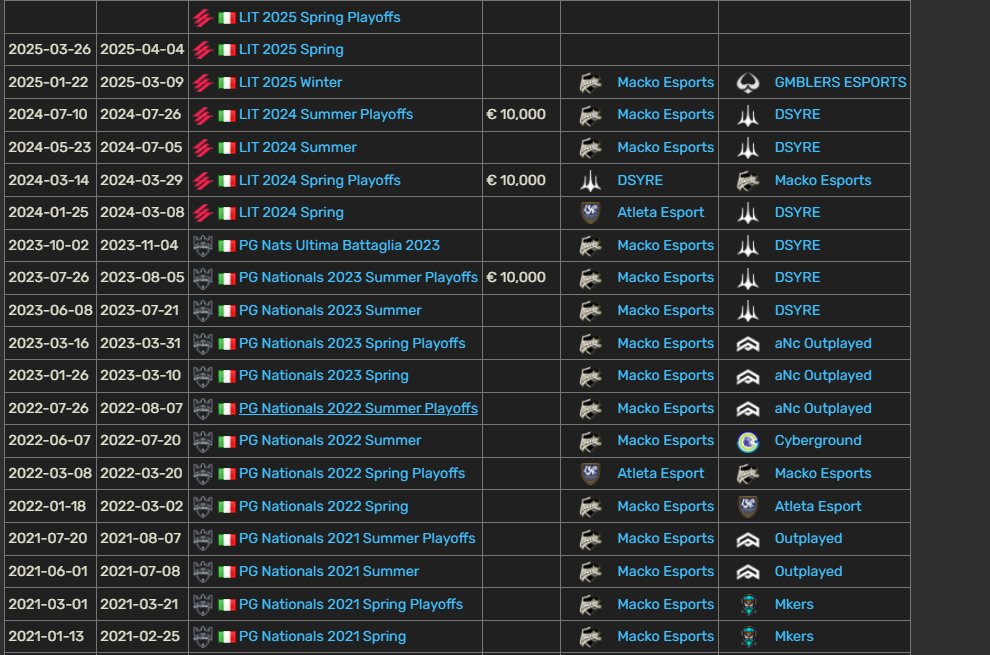Click PG Nationals logo beside 2021 Spring Playoffs
Viewport: 990px width, 655px height.
point(202,604)
